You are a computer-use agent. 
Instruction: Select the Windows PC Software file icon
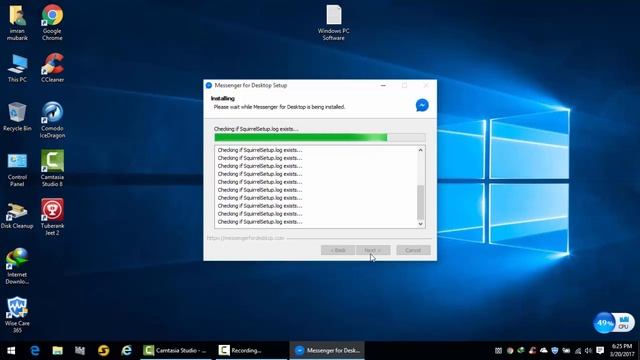(333, 23)
